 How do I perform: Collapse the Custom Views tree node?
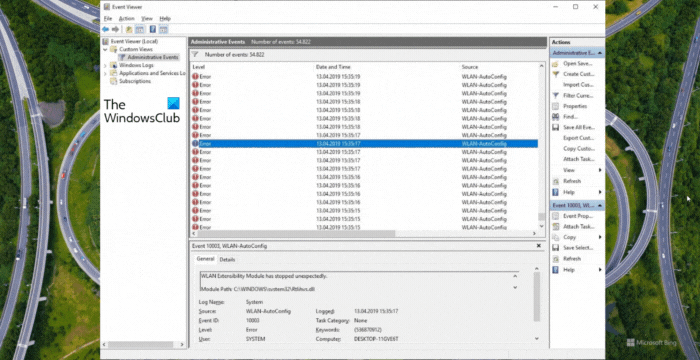(x=105, y=50)
